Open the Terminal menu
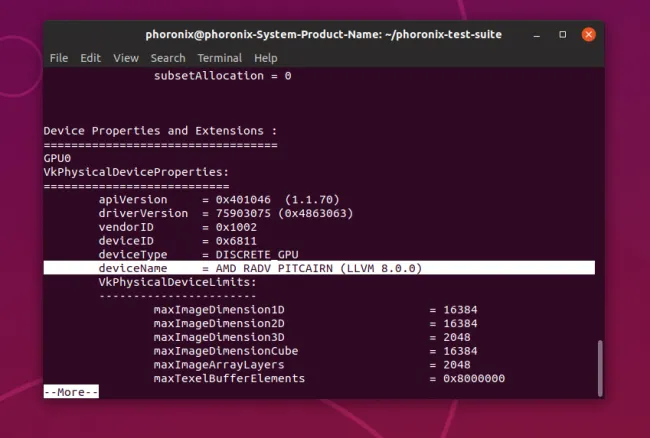The height and width of the screenshot is (438, 650). (220, 58)
